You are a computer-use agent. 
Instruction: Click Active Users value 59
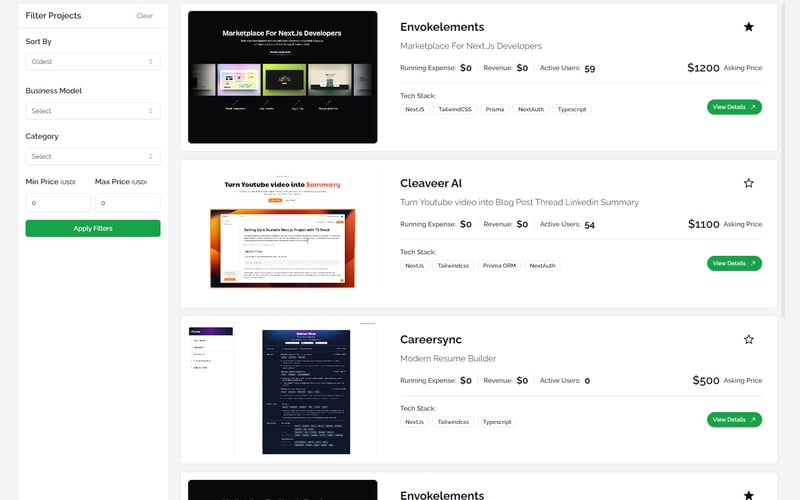589,68
